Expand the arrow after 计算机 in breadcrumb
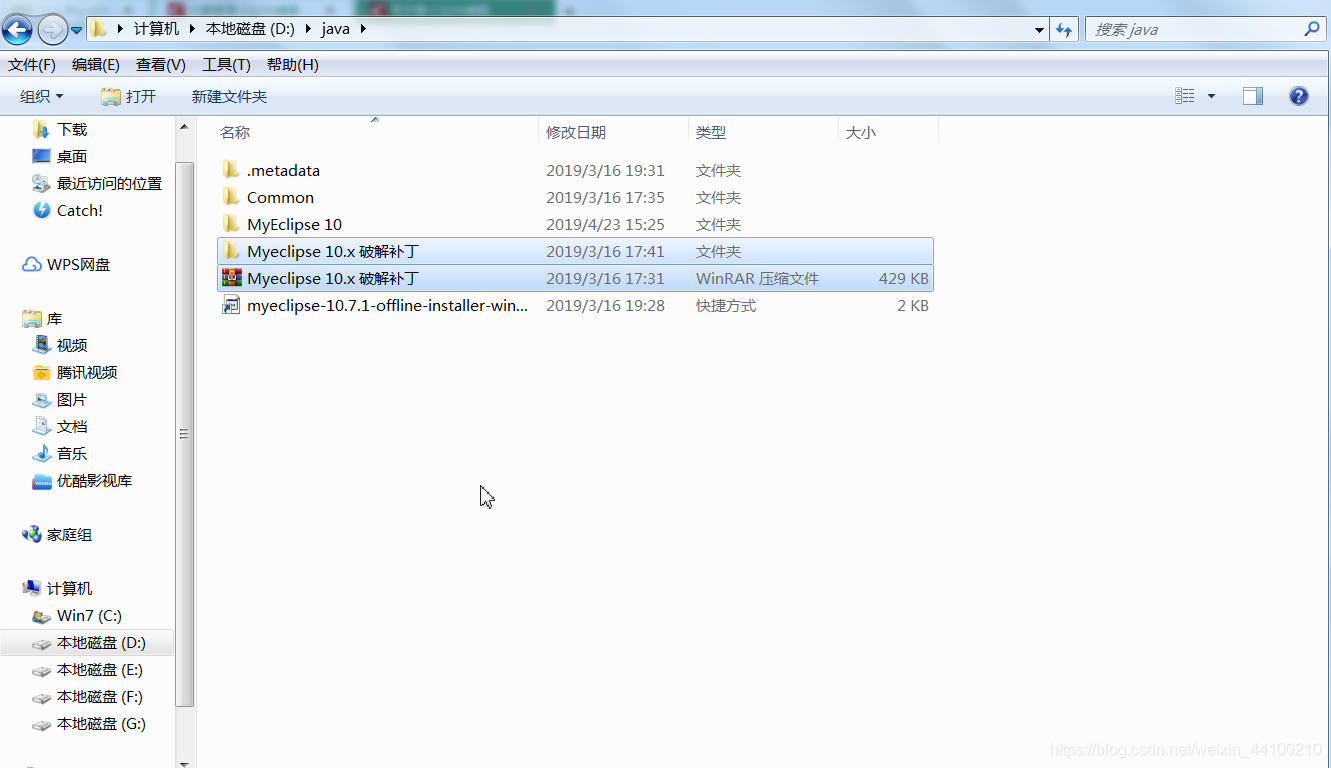 [192, 29]
